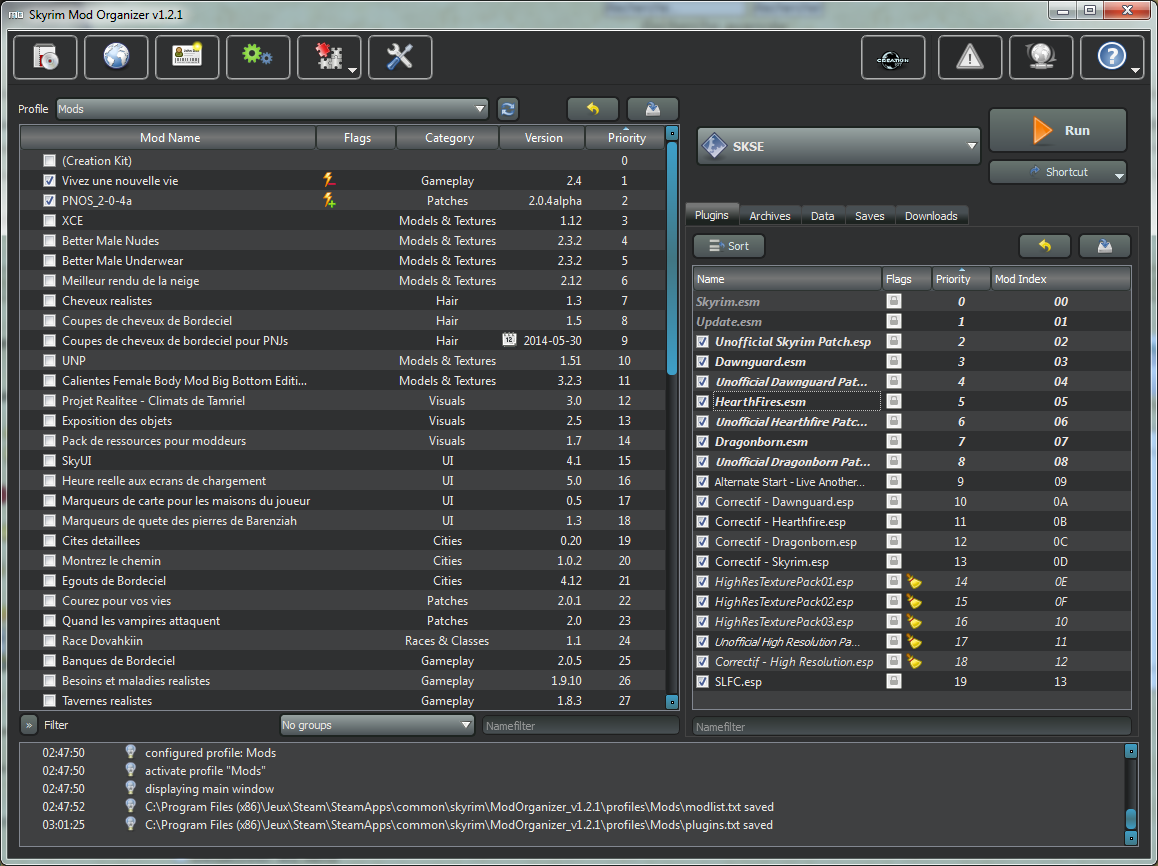The width and height of the screenshot is (1158, 866).
Task: Click the lock flag icon on Skyrim.esm
Action: [x=894, y=301]
